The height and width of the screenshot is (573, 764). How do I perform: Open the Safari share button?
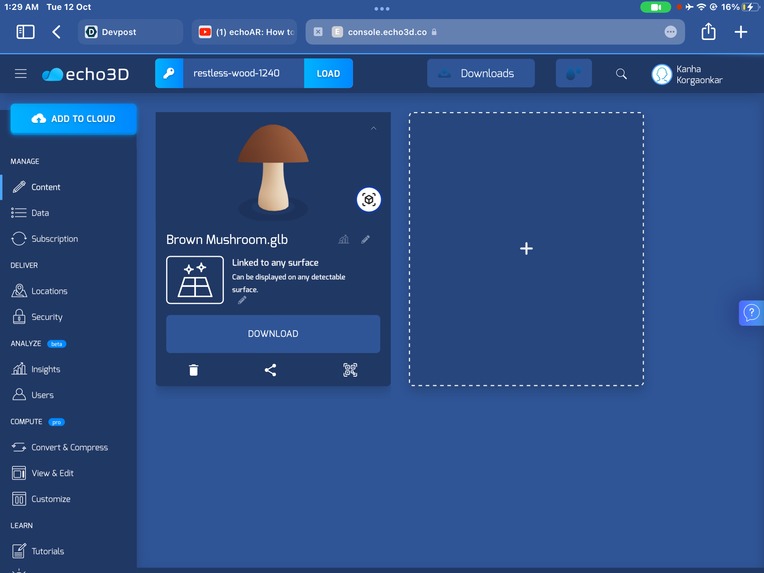(708, 32)
